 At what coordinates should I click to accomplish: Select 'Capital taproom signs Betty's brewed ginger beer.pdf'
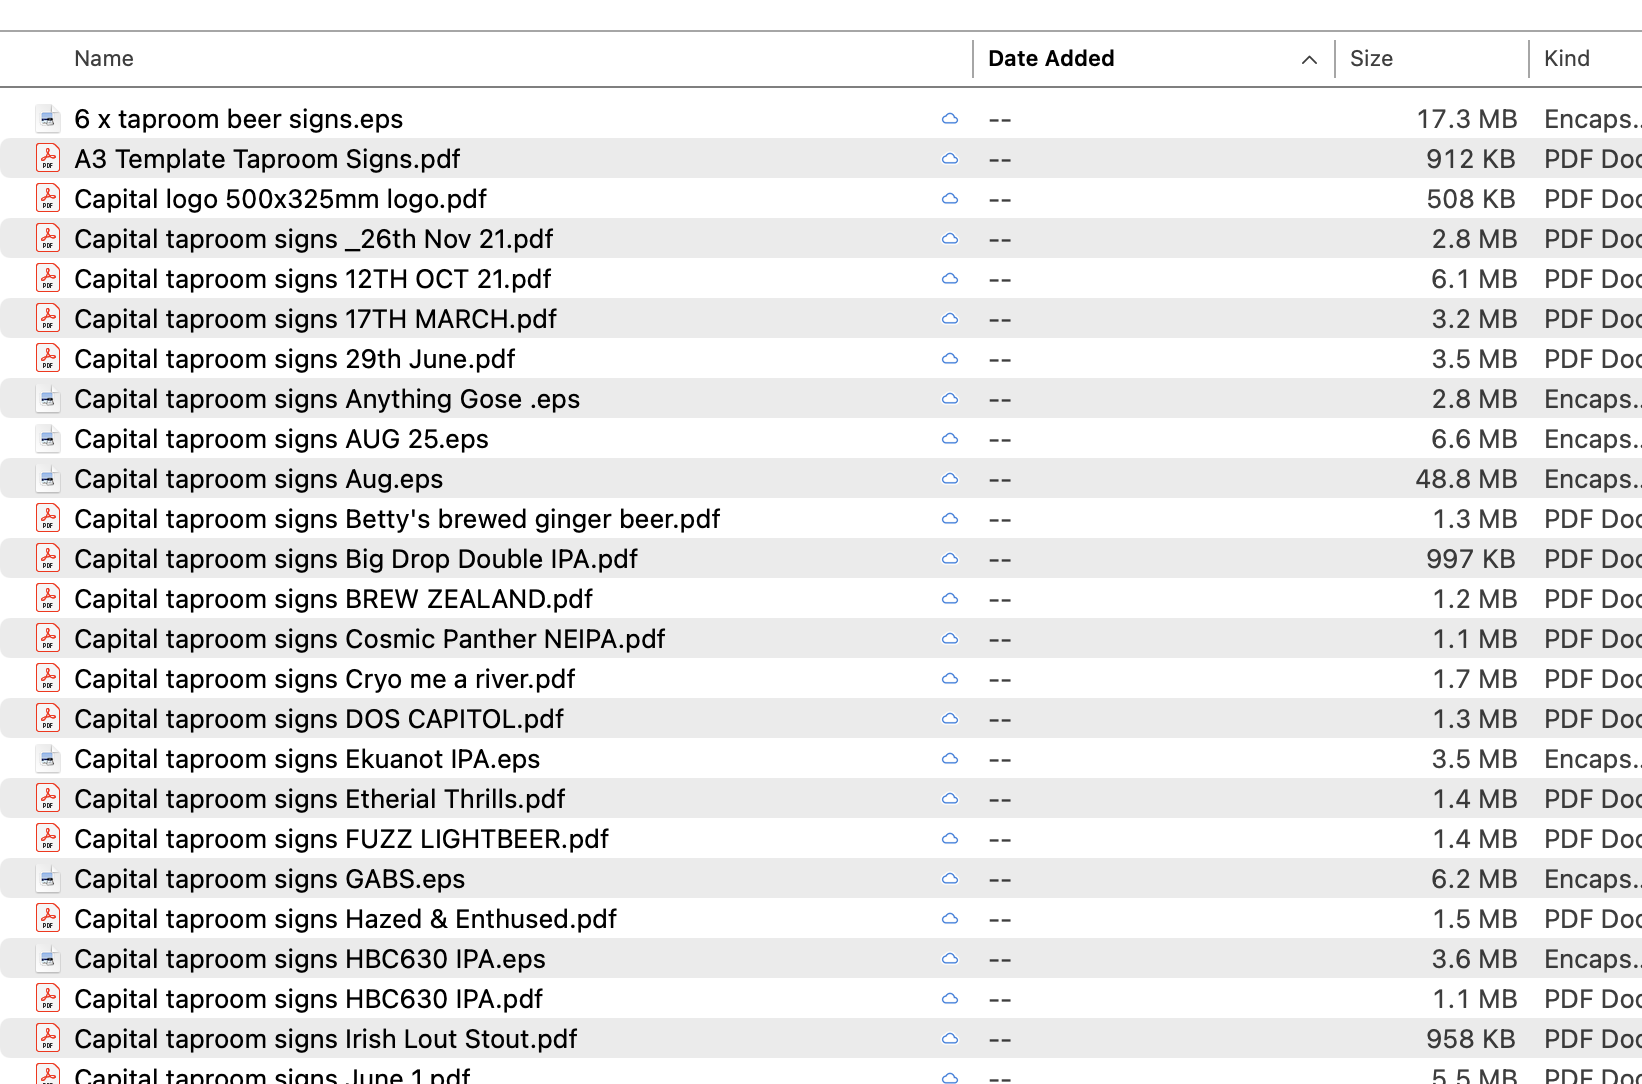pos(397,519)
